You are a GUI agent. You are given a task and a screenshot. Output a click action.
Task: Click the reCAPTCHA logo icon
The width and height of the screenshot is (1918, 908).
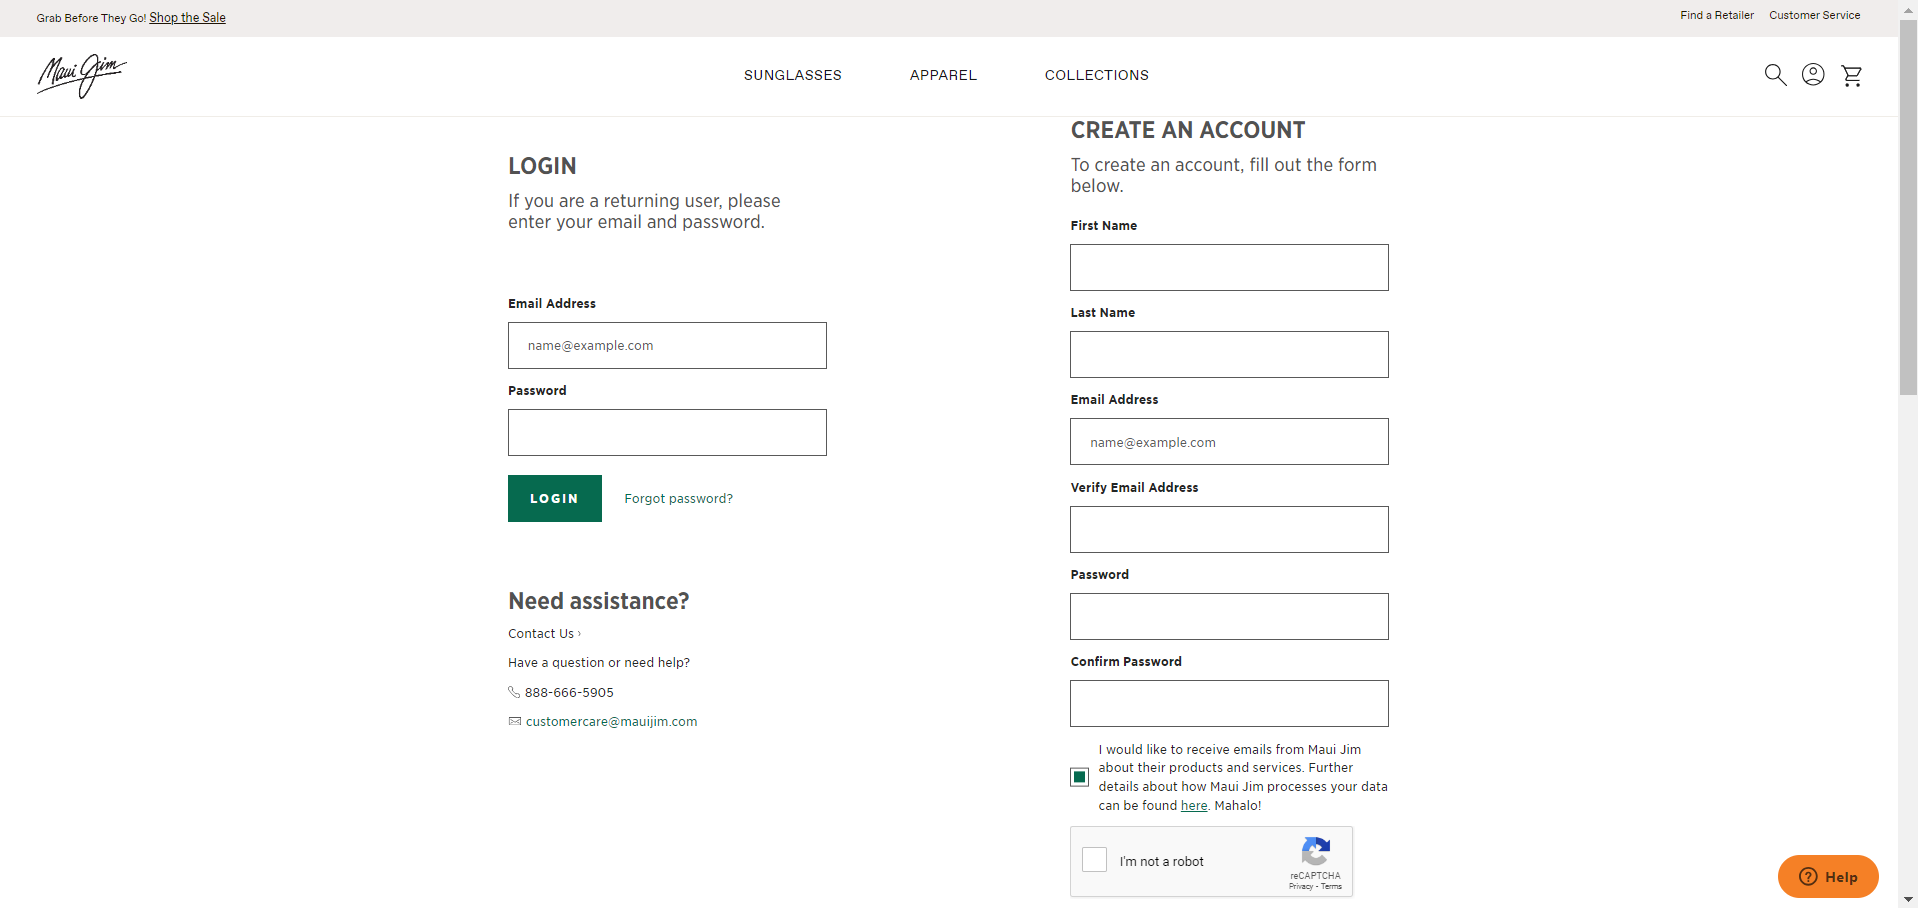click(x=1315, y=852)
